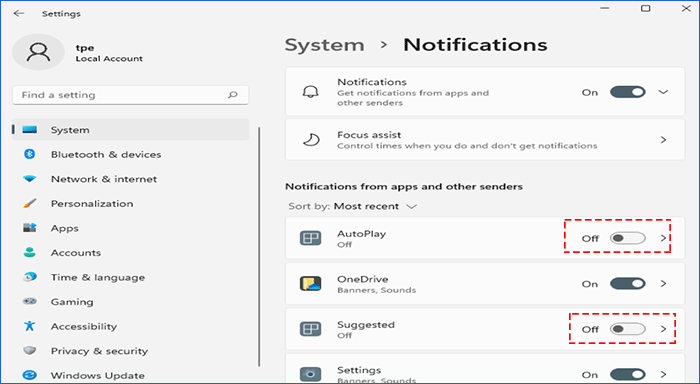
Task: Click the tpe Local Account name
Action: point(109,53)
